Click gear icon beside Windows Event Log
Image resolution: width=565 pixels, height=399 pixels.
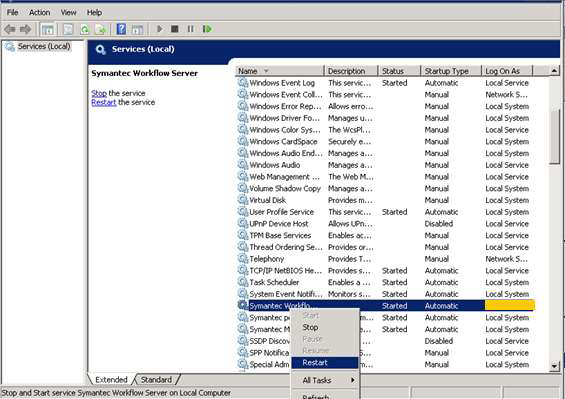243,83
